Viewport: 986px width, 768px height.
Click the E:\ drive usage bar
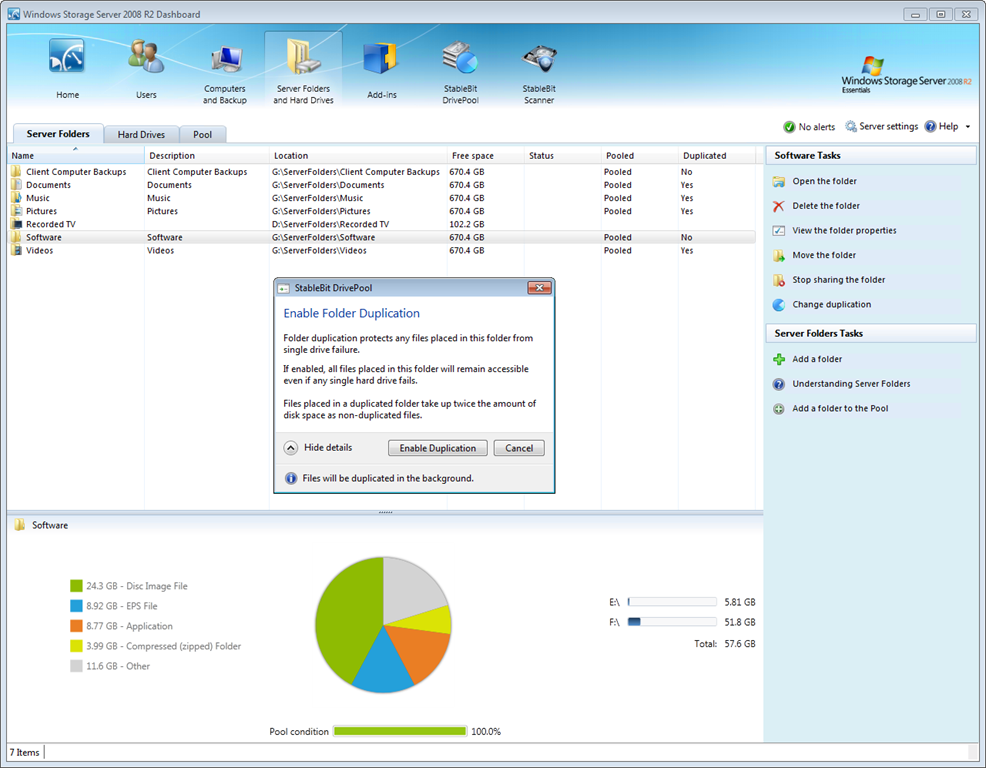[672, 602]
